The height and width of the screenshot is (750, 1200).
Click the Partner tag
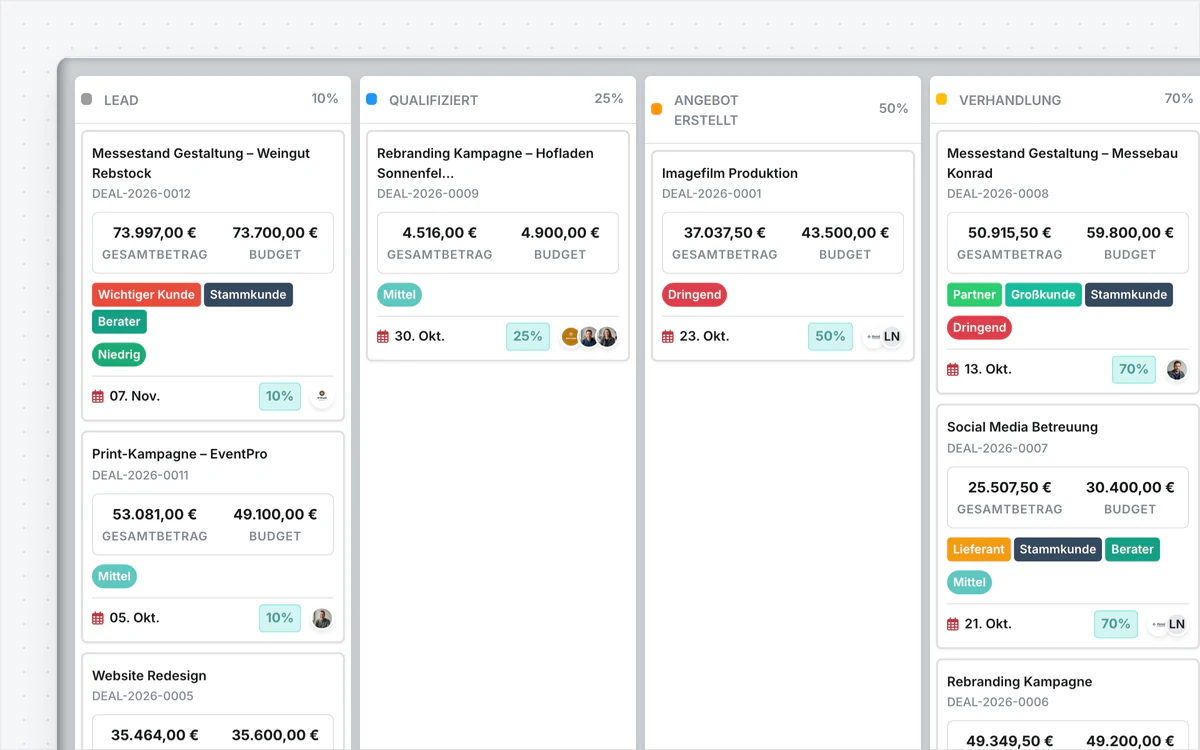(x=974, y=295)
